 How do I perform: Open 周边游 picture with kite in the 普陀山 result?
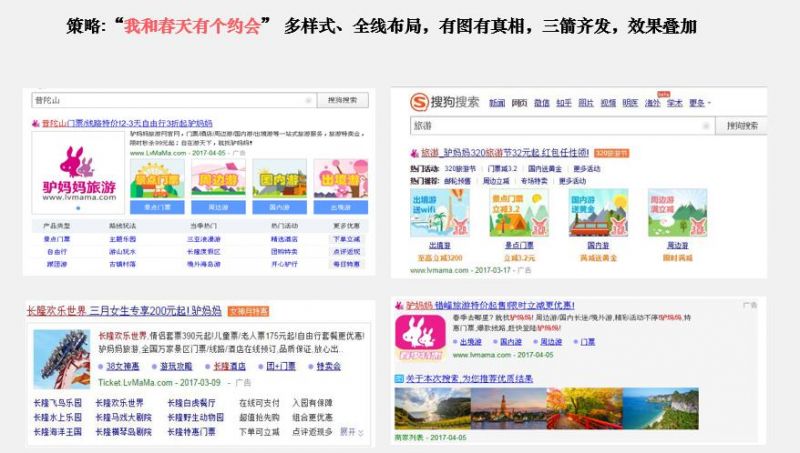point(218,179)
